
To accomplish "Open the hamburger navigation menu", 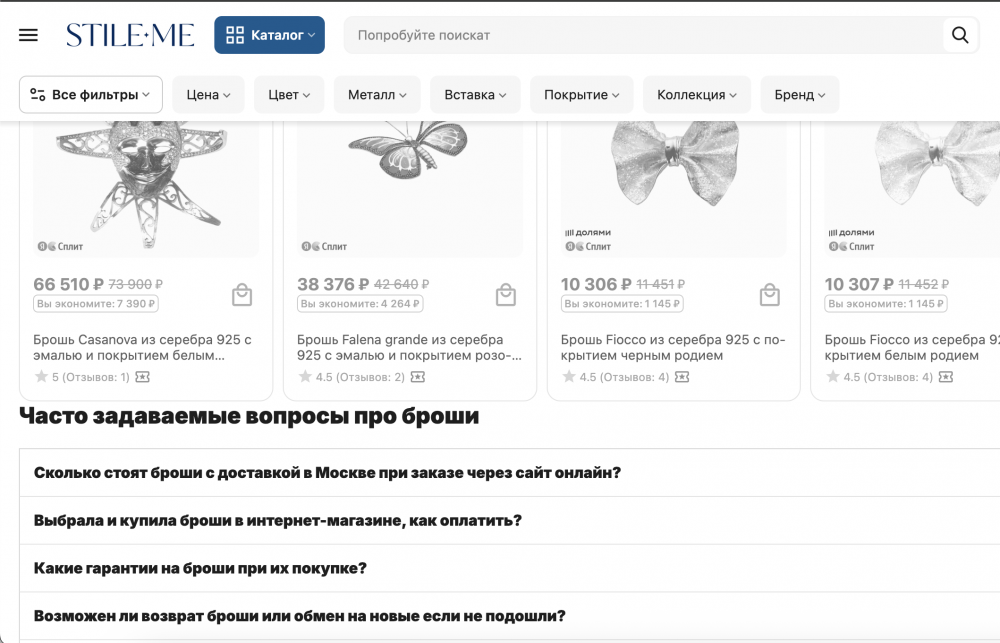I will click(x=28, y=34).
